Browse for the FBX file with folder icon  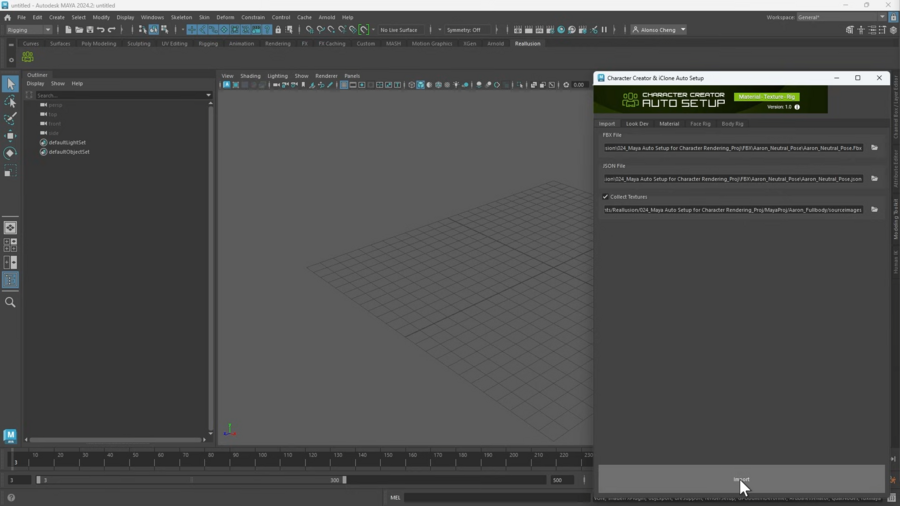pyautogui.click(x=874, y=147)
